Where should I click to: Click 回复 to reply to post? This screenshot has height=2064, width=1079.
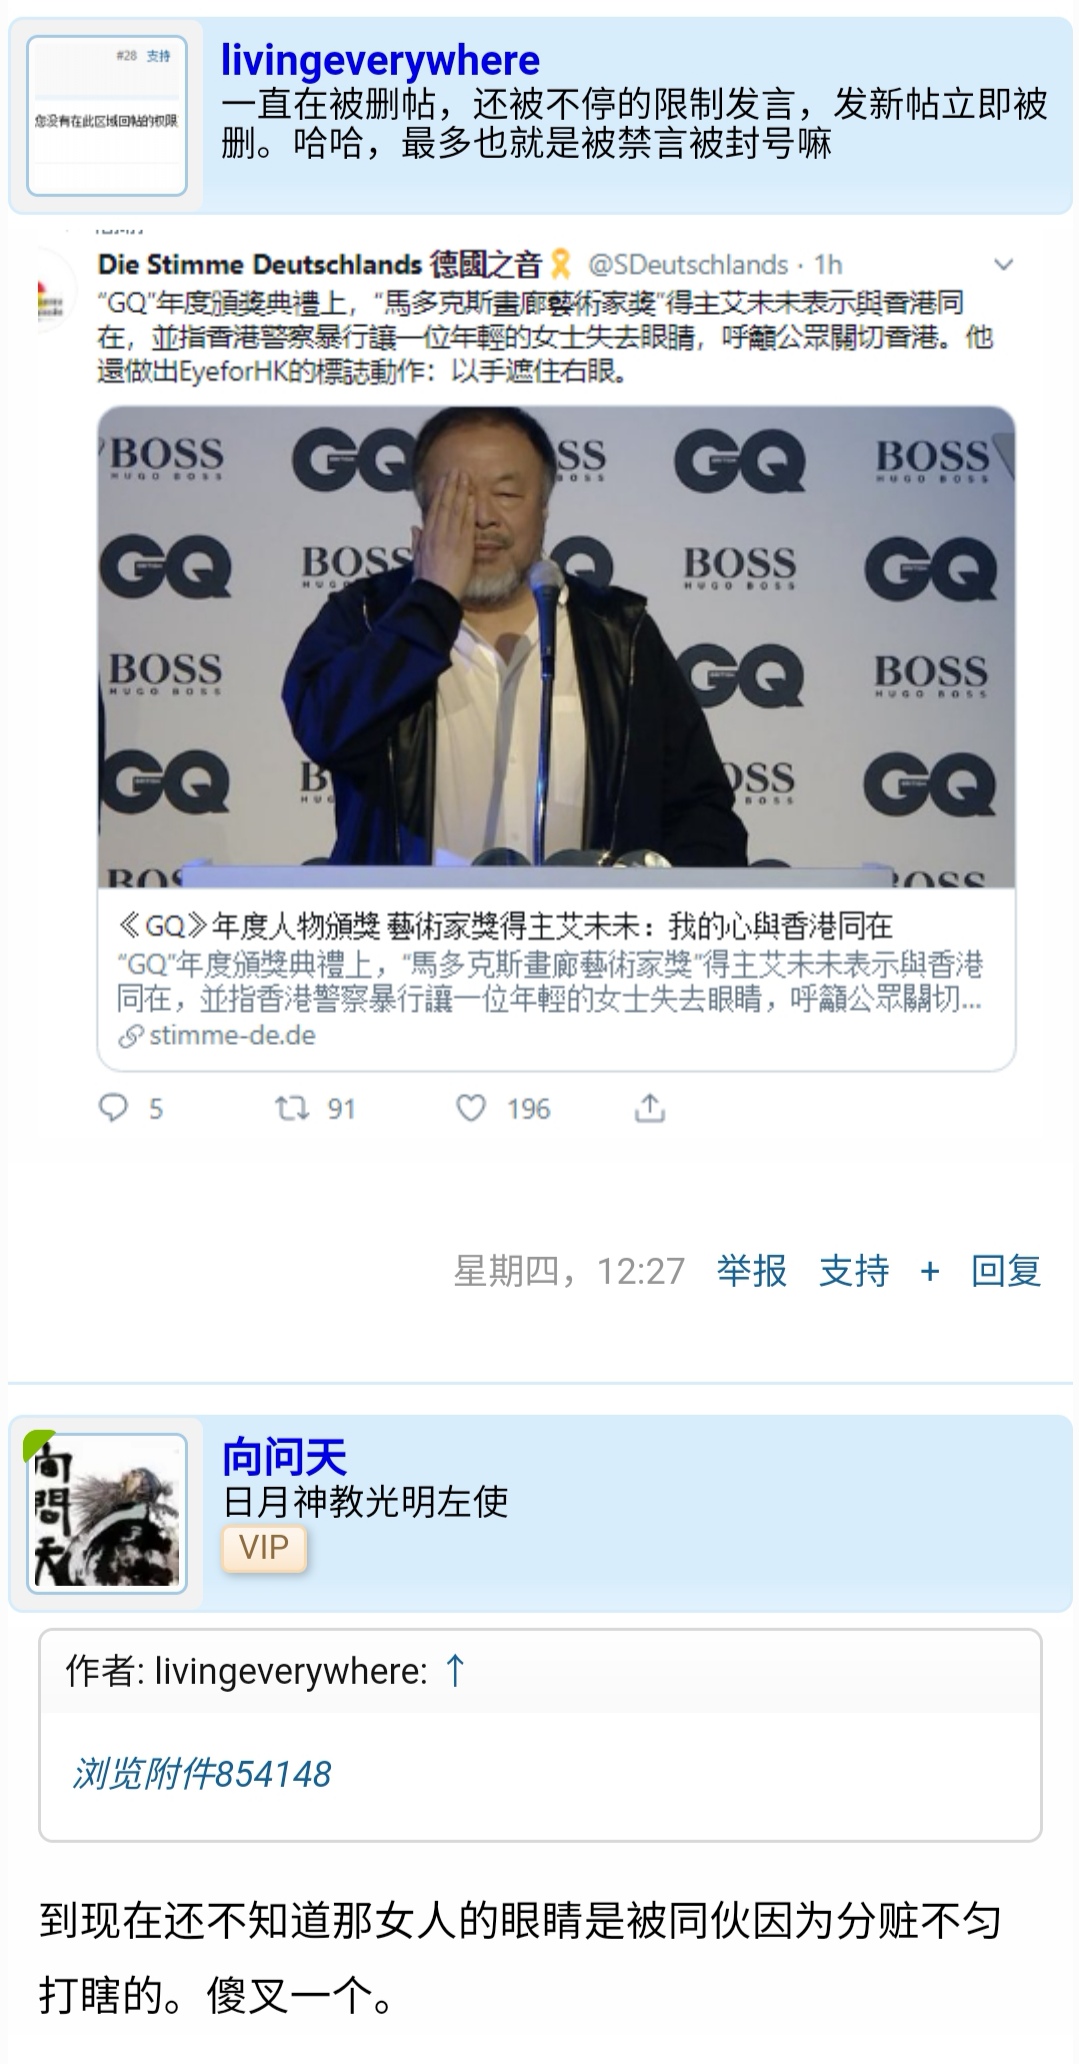[x=1006, y=1271]
